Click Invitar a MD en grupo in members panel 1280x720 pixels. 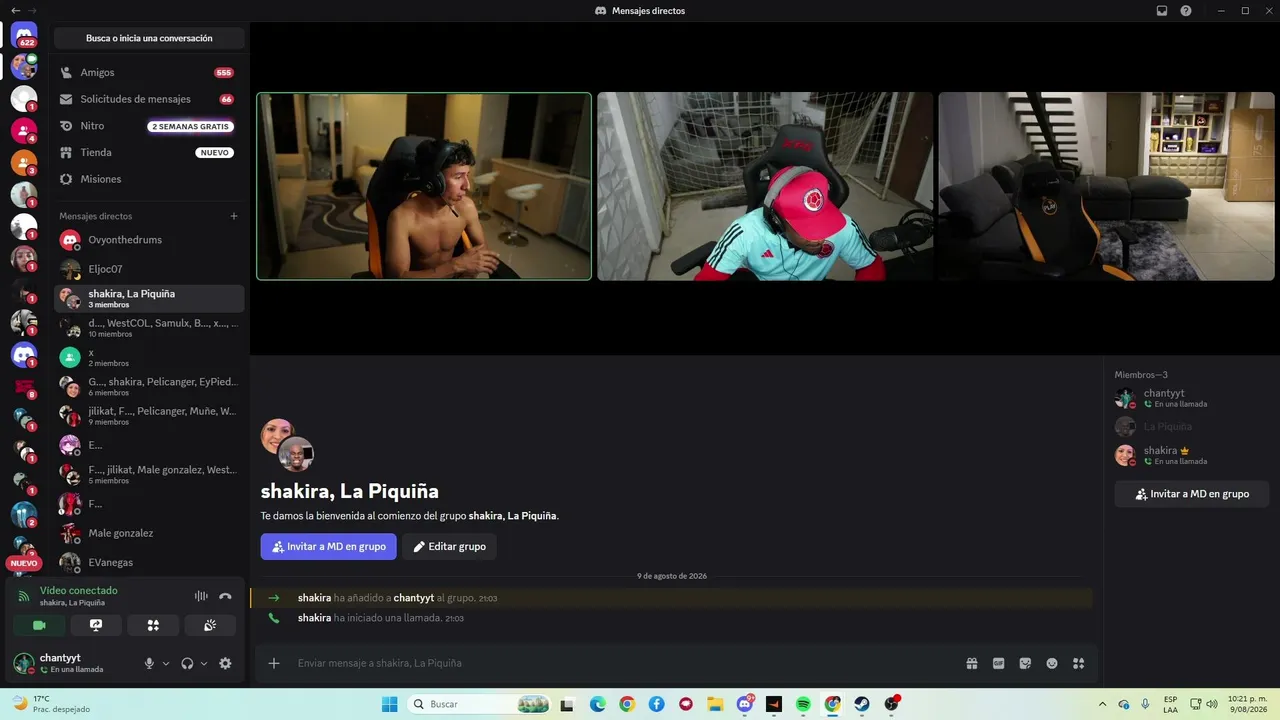1192,494
